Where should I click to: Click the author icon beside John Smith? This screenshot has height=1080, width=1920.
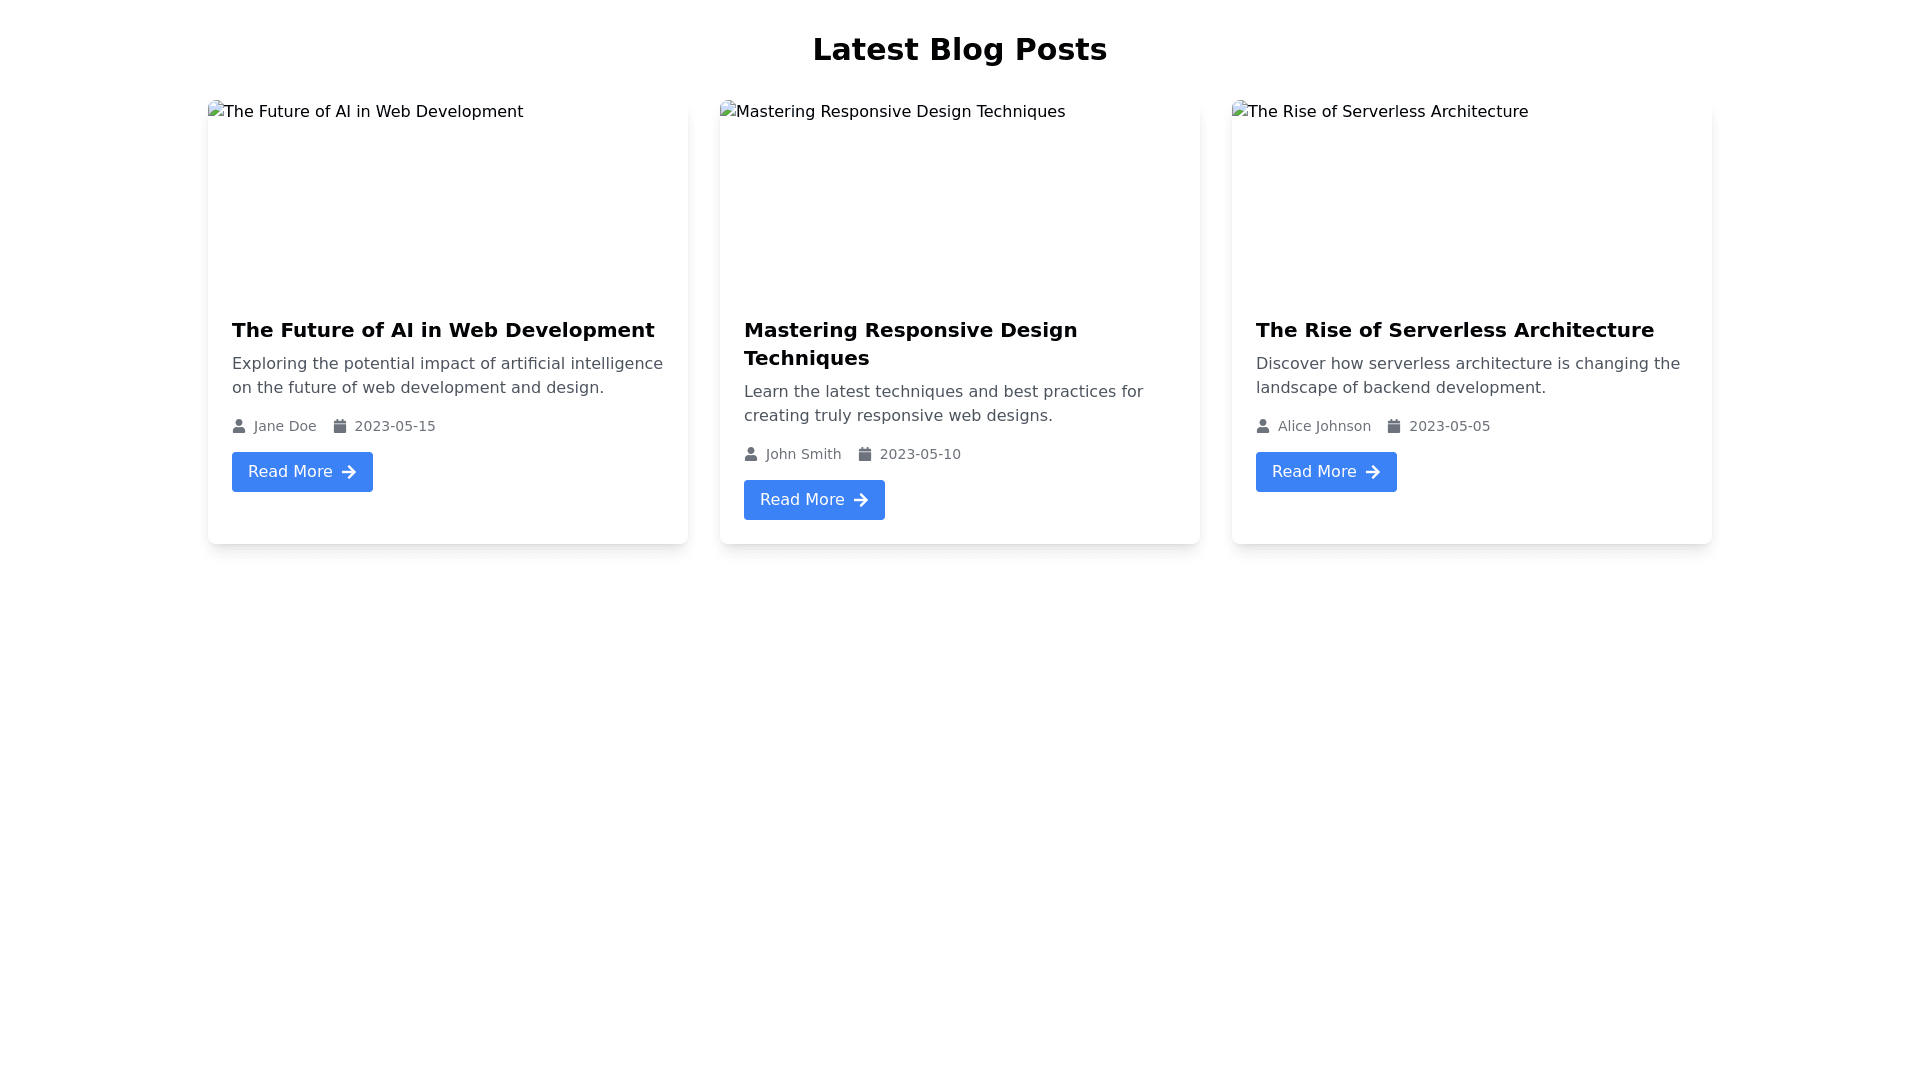tap(751, 454)
